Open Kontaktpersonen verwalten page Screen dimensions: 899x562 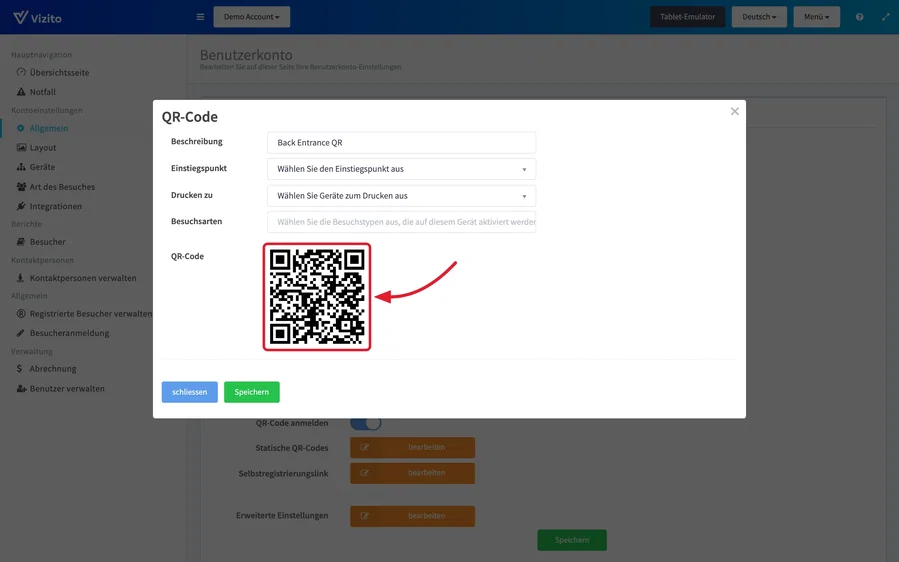83,278
